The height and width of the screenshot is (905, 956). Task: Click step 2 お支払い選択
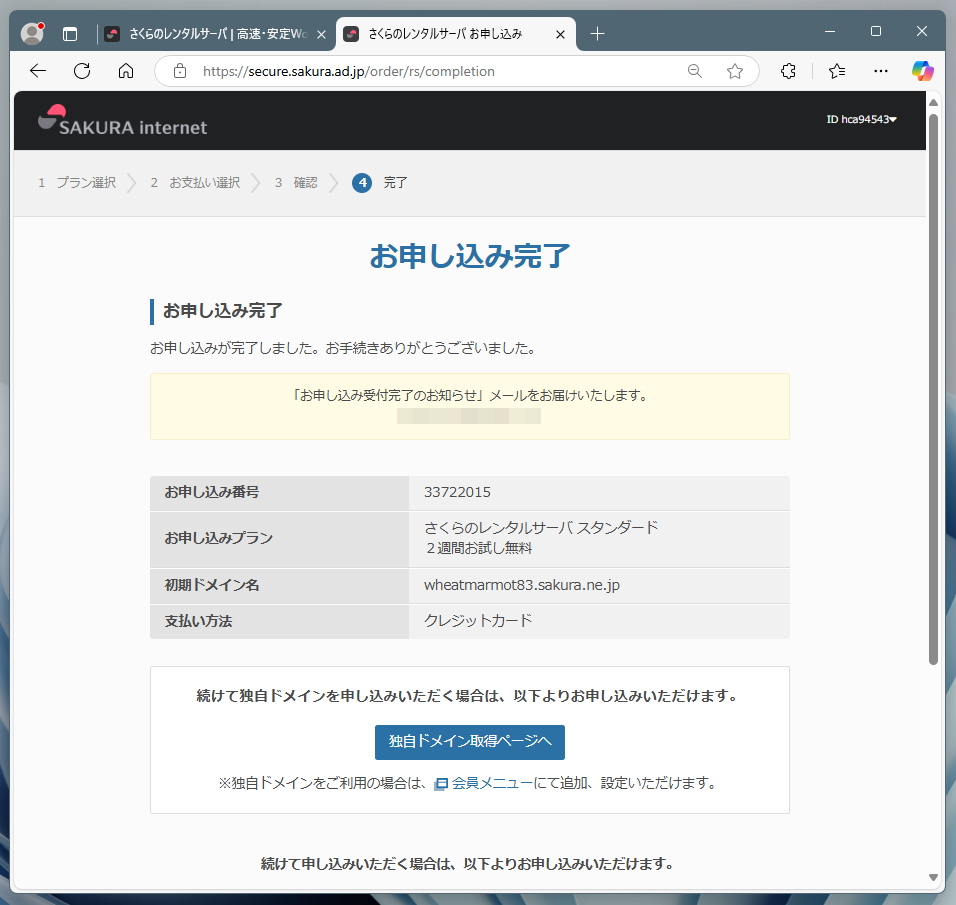[195, 182]
